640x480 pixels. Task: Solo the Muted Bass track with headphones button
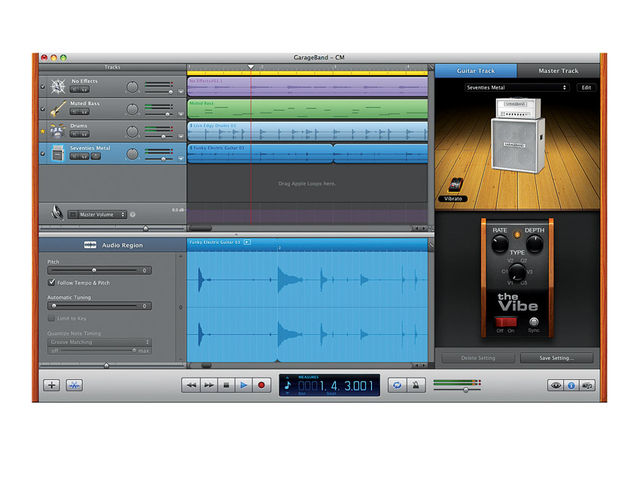click(84, 112)
